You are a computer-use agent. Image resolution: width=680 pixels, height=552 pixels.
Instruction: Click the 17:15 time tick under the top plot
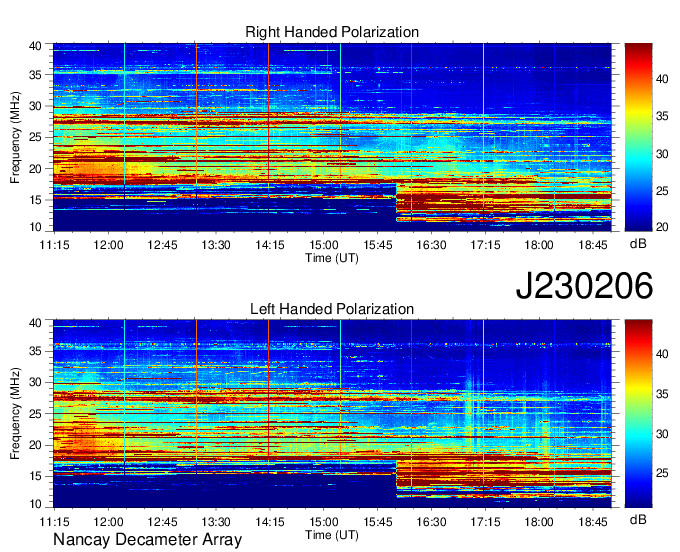(485, 245)
